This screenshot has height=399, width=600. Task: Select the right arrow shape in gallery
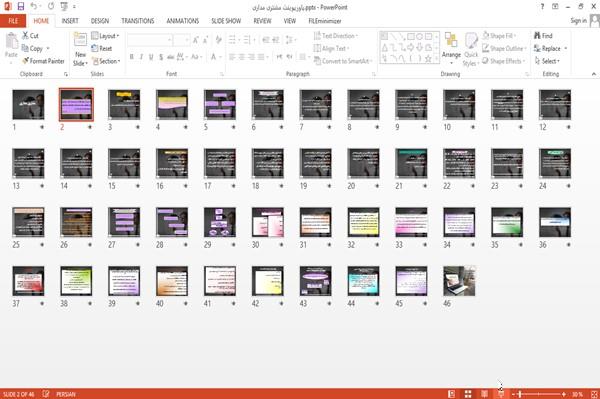tap(411, 47)
